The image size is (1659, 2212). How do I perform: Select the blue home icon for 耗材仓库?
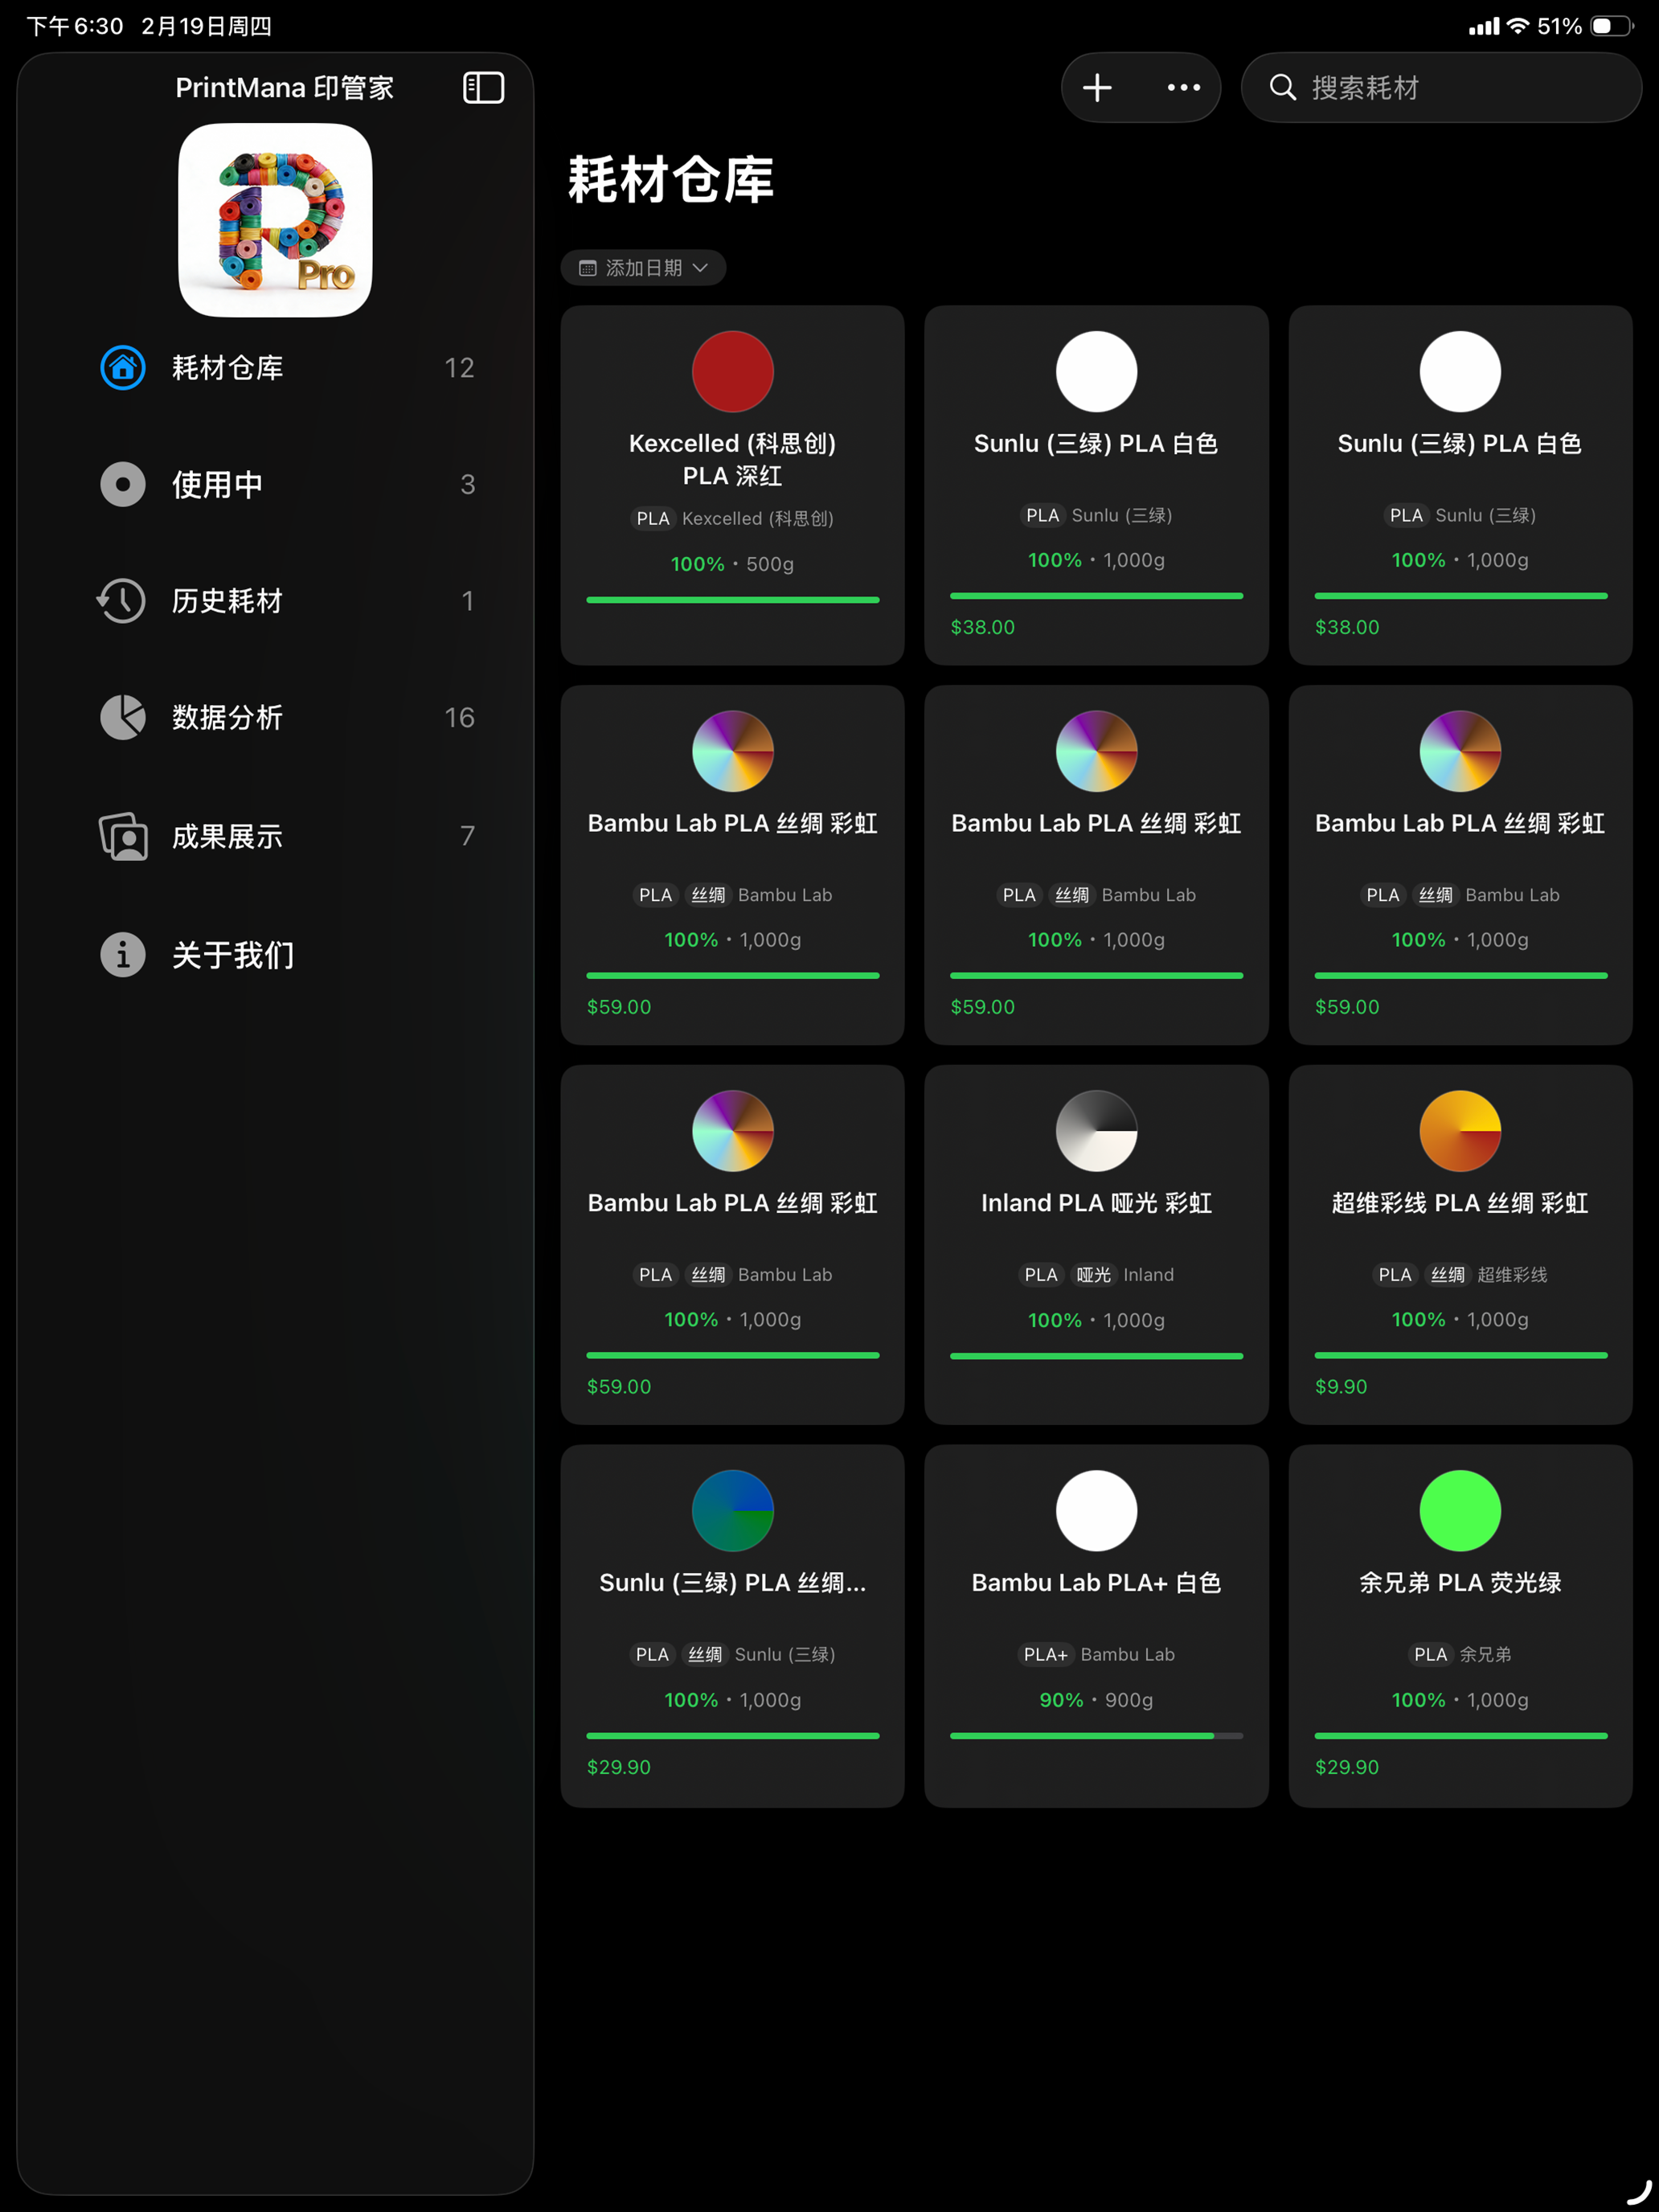[x=123, y=367]
